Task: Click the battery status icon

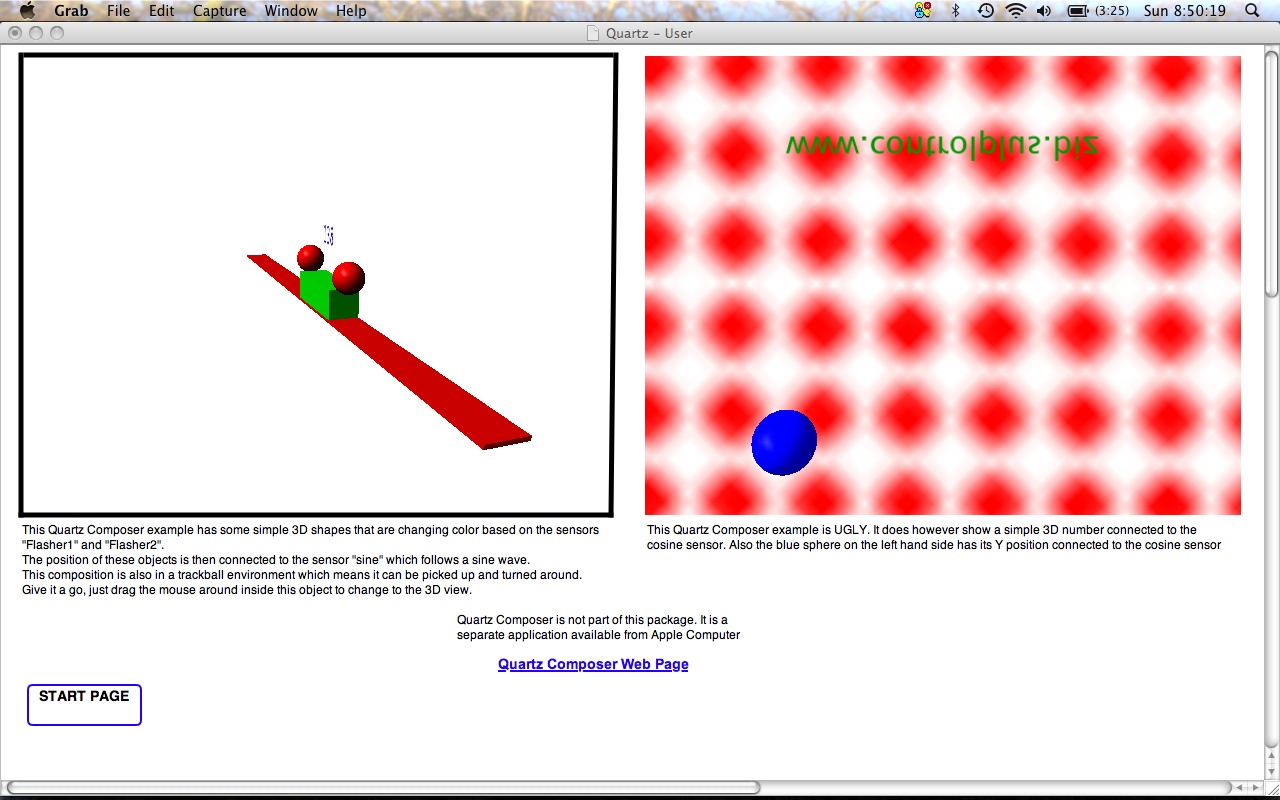Action: tap(1077, 11)
